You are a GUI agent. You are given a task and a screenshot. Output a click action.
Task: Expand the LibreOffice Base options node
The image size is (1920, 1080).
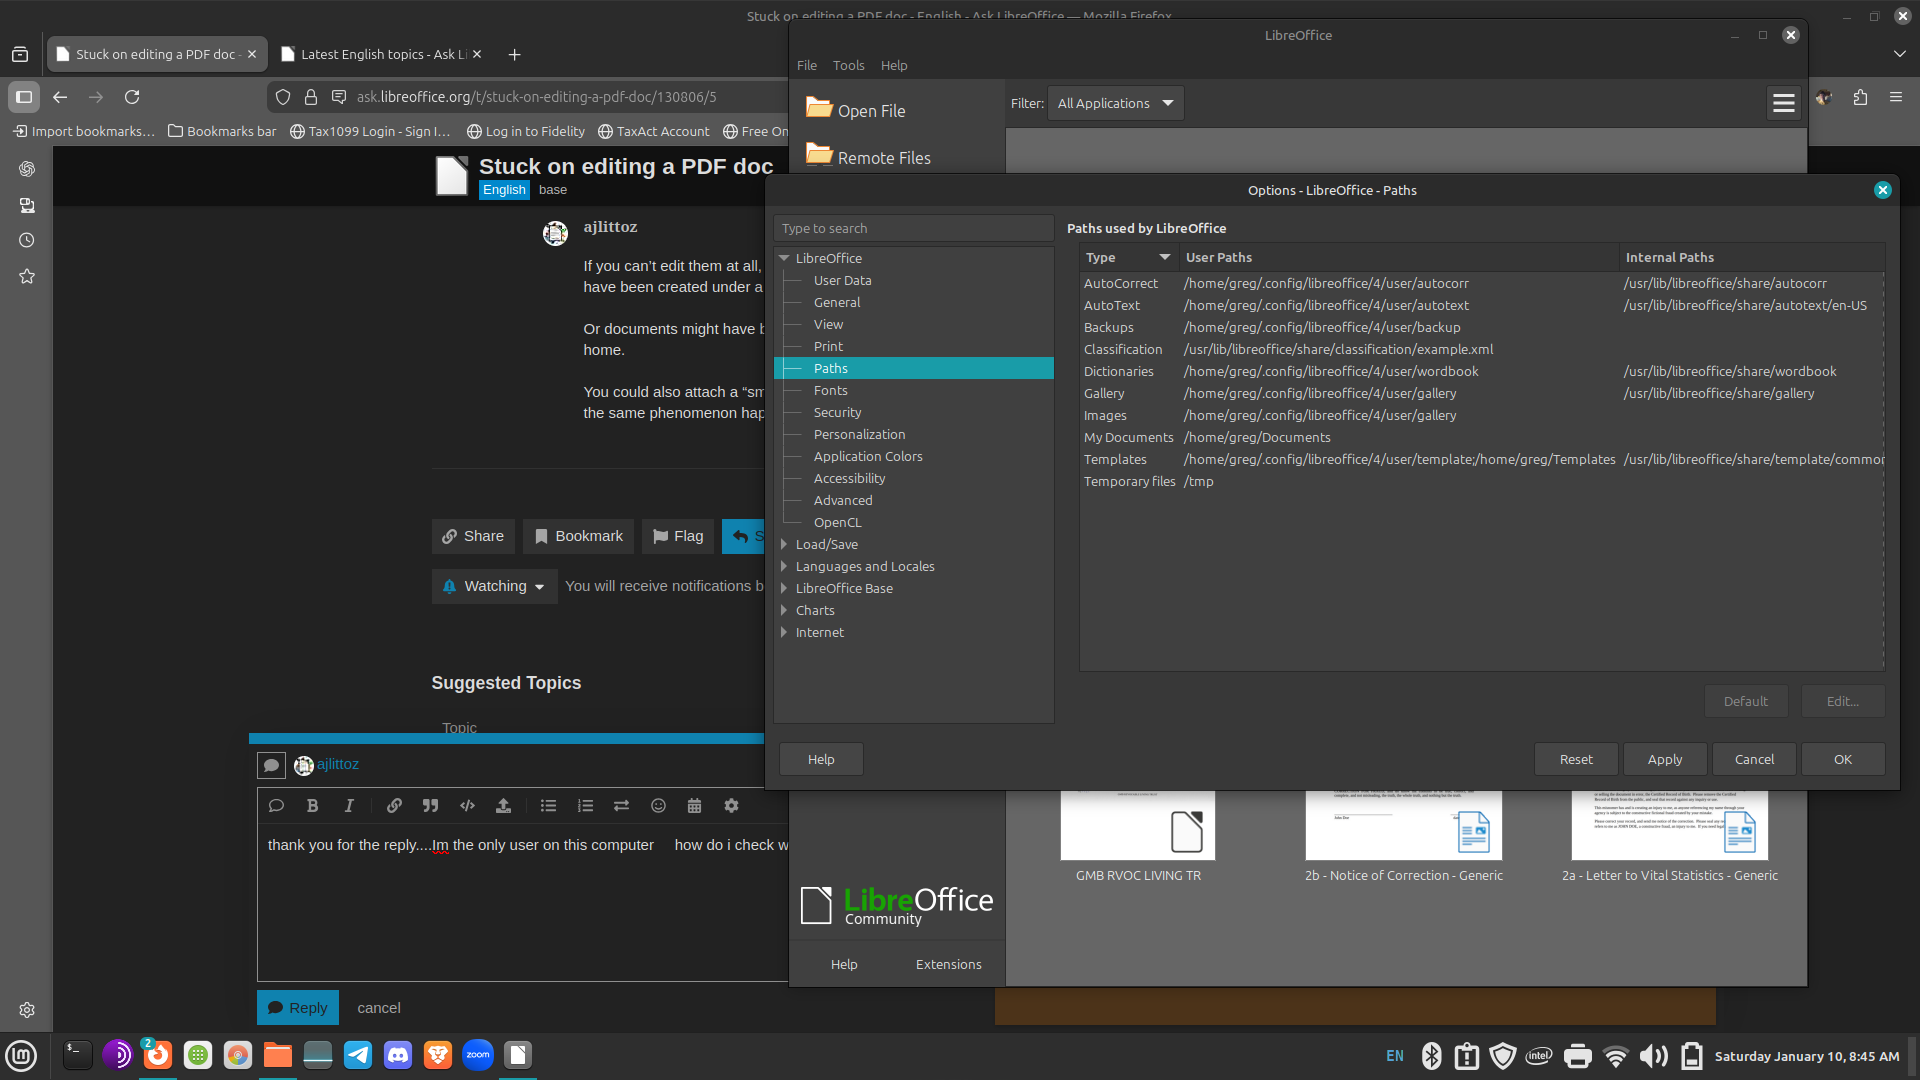[784, 588]
